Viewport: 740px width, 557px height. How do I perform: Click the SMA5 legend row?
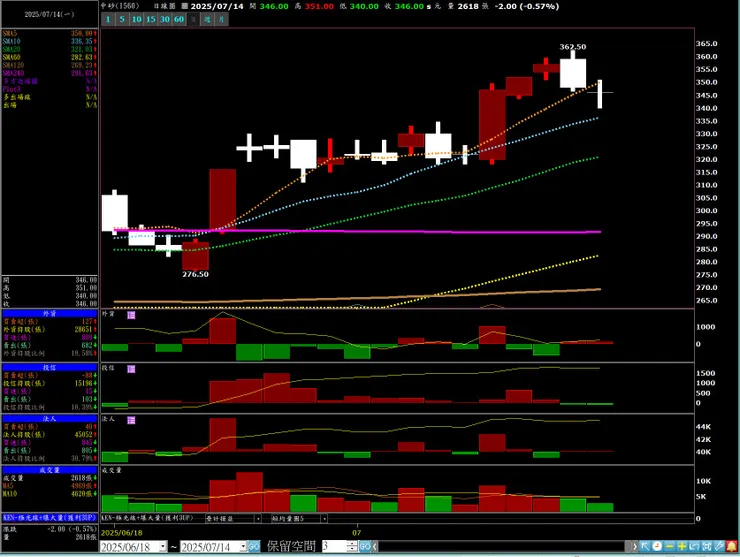[50, 34]
